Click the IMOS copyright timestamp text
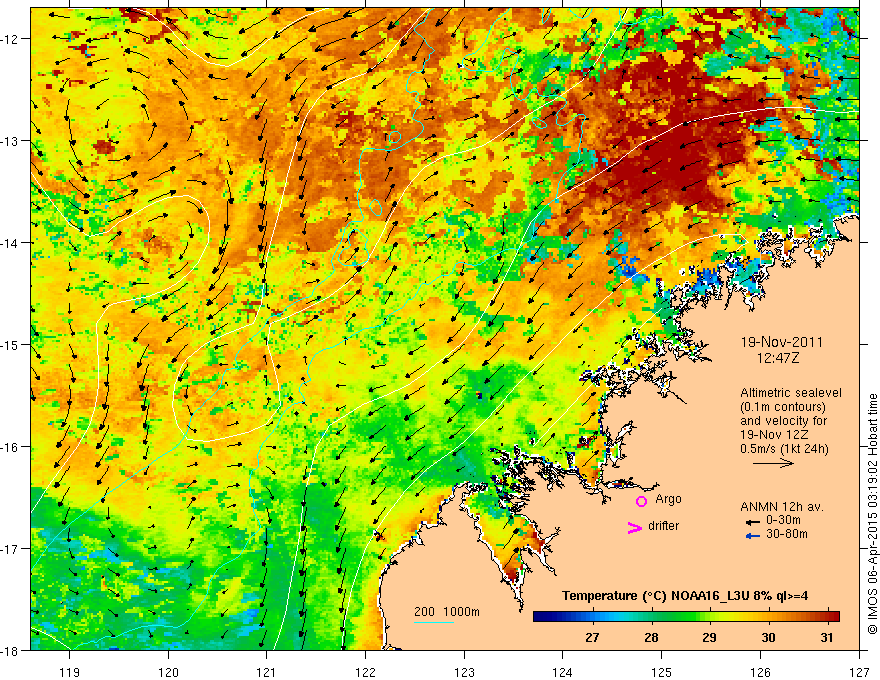The image size is (880, 680). coord(873,514)
